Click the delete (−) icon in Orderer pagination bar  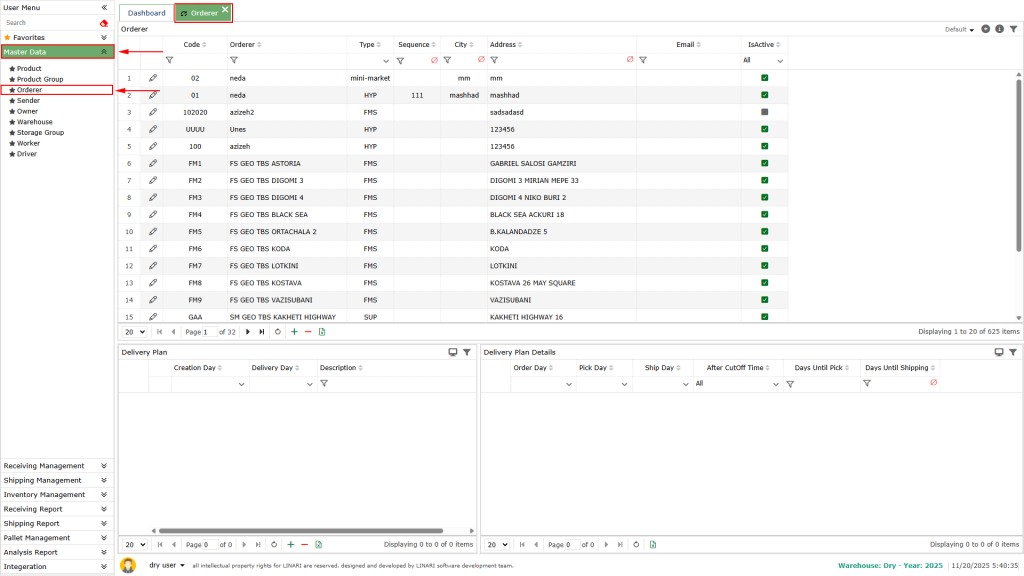[307, 331]
